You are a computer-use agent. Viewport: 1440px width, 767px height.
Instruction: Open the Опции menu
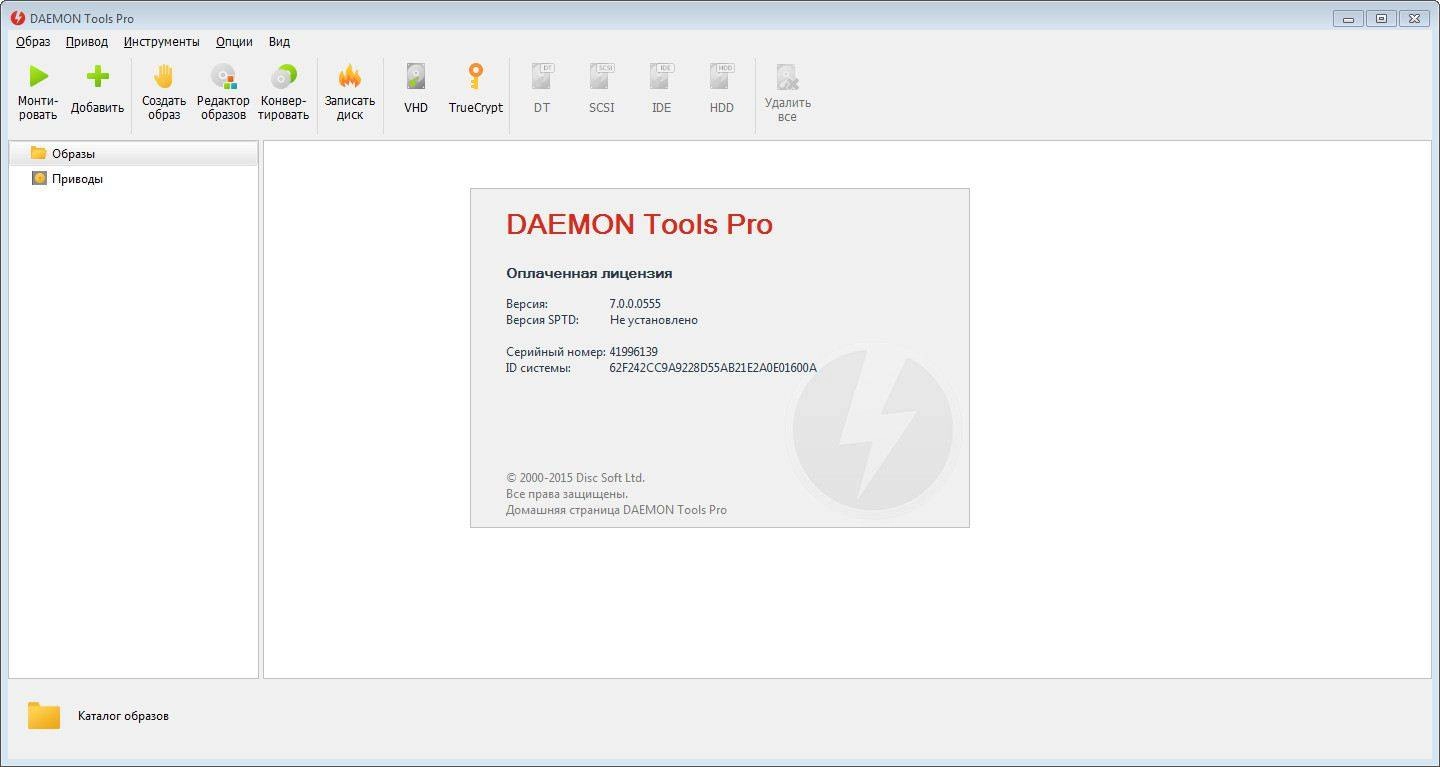[234, 42]
